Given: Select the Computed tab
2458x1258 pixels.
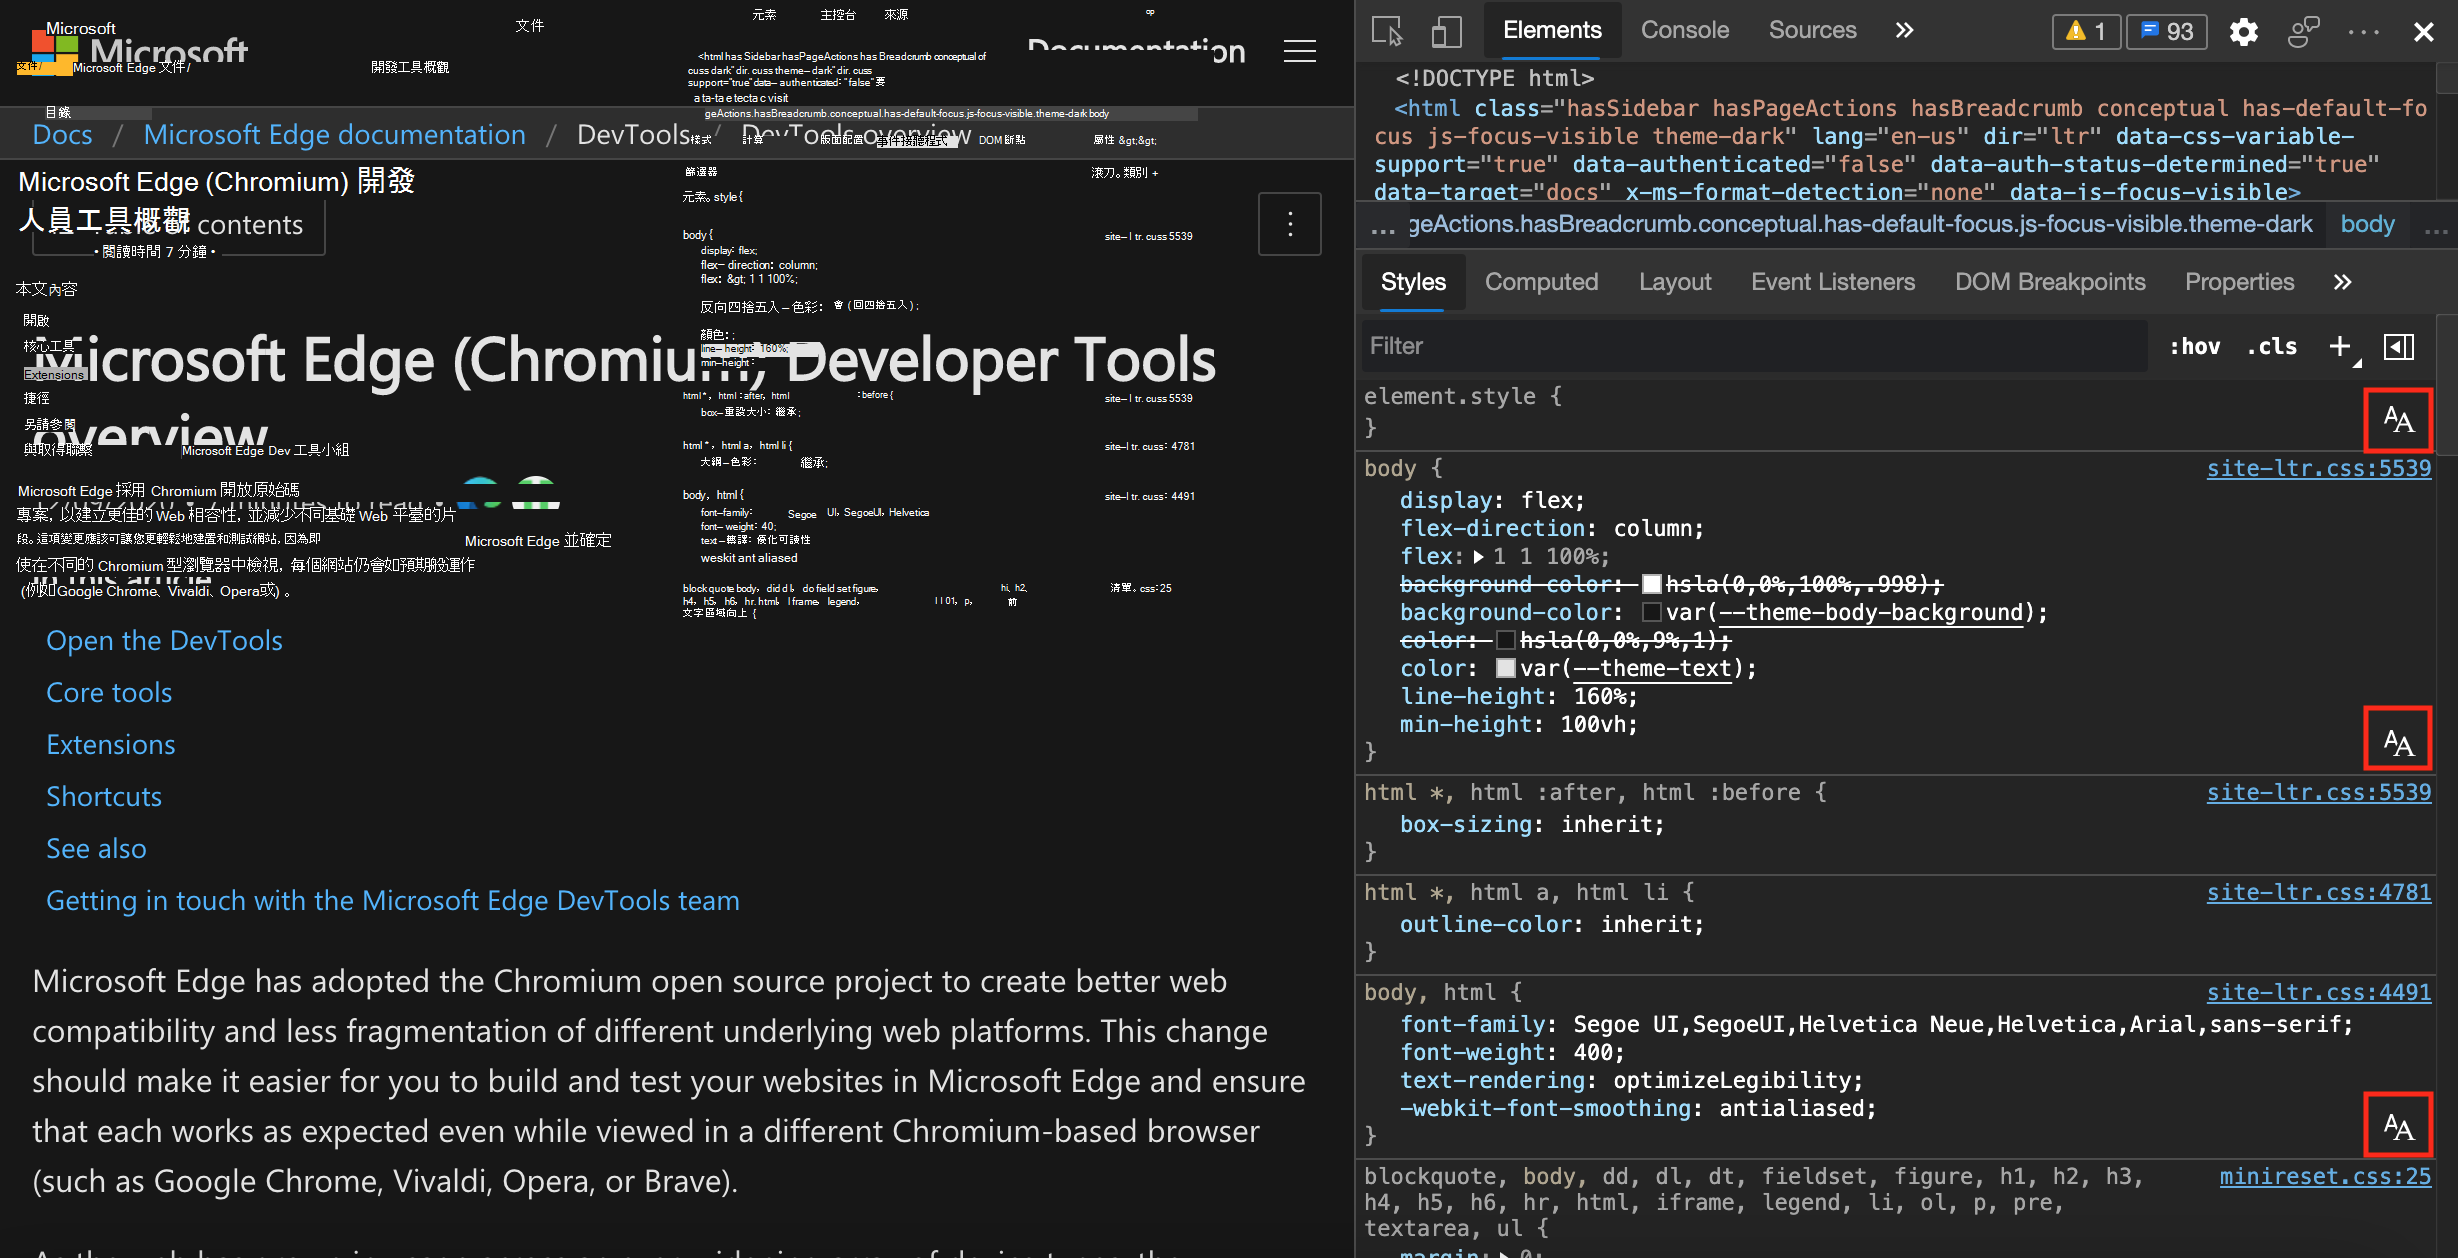Looking at the screenshot, I should pyautogui.click(x=1541, y=282).
